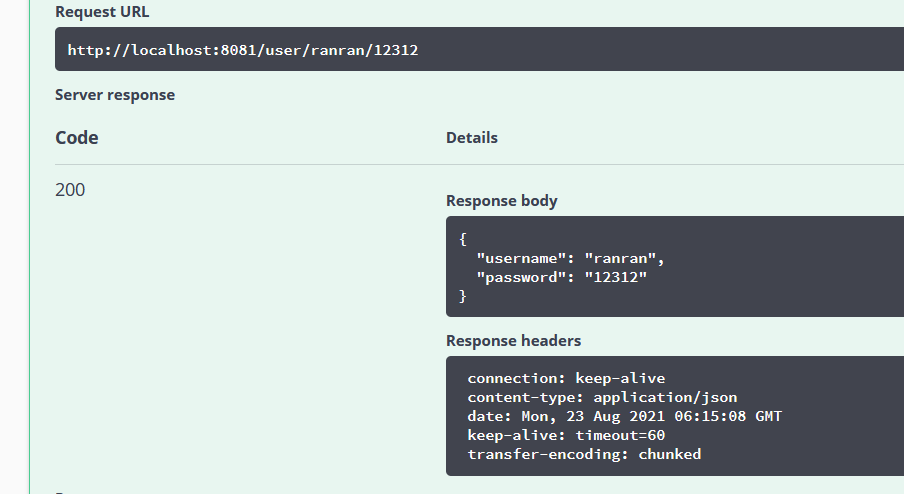Click the Details column header
This screenshot has width=904, height=494.
(472, 138)
